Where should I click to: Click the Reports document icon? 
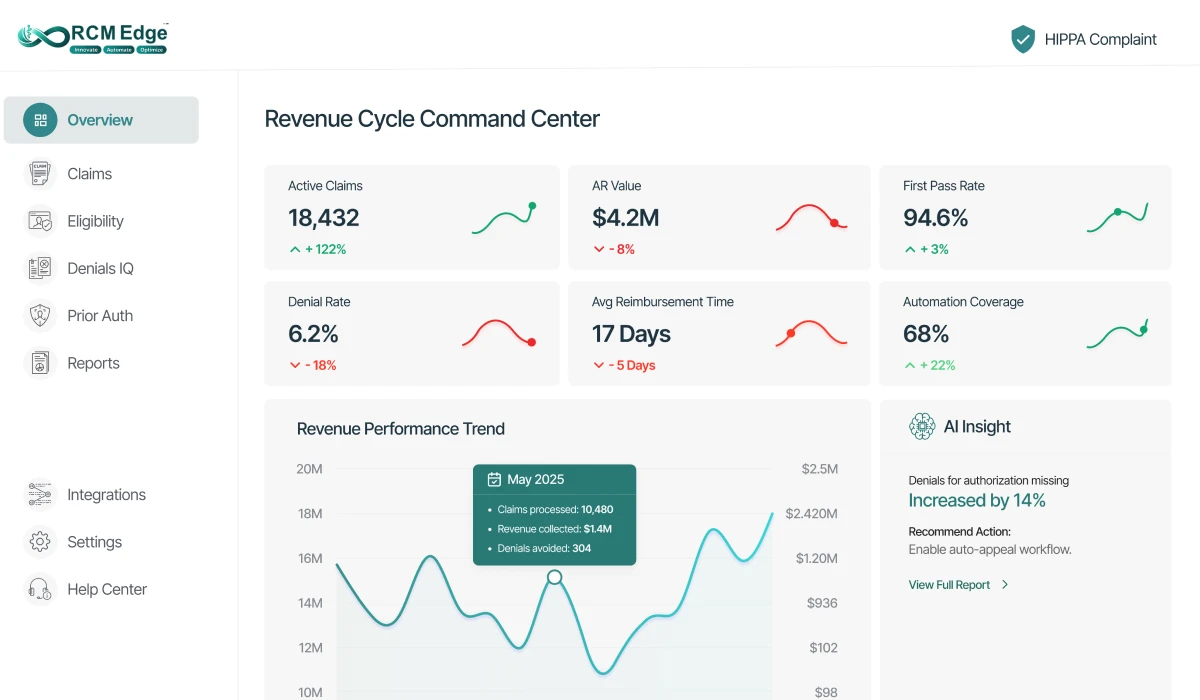pos(40,363)
